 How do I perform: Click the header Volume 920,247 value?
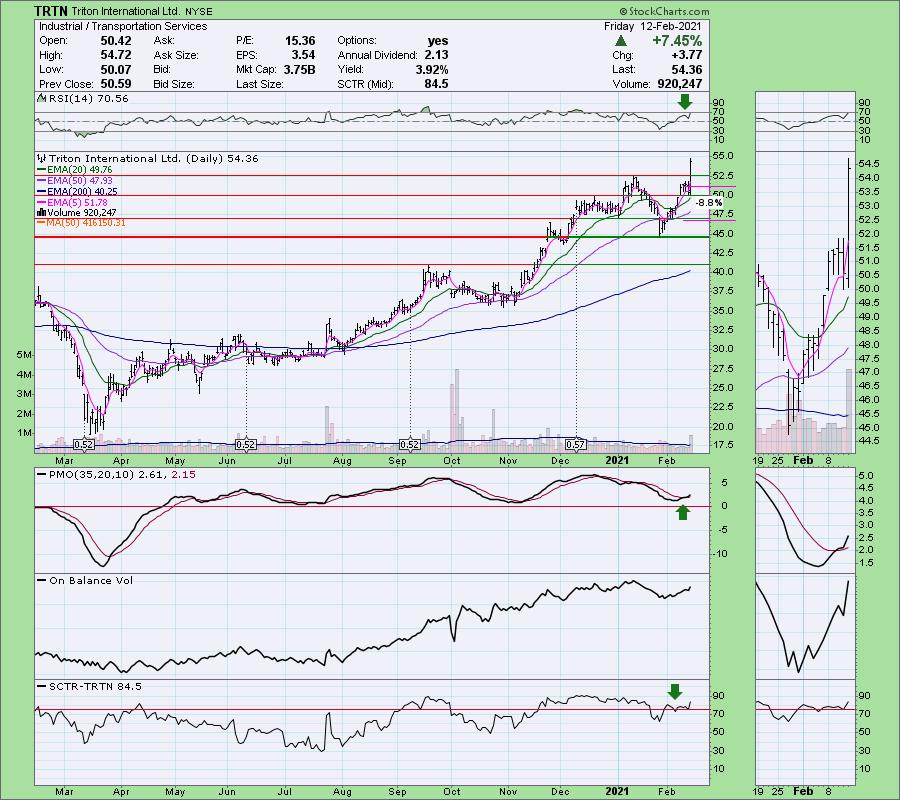680,84
